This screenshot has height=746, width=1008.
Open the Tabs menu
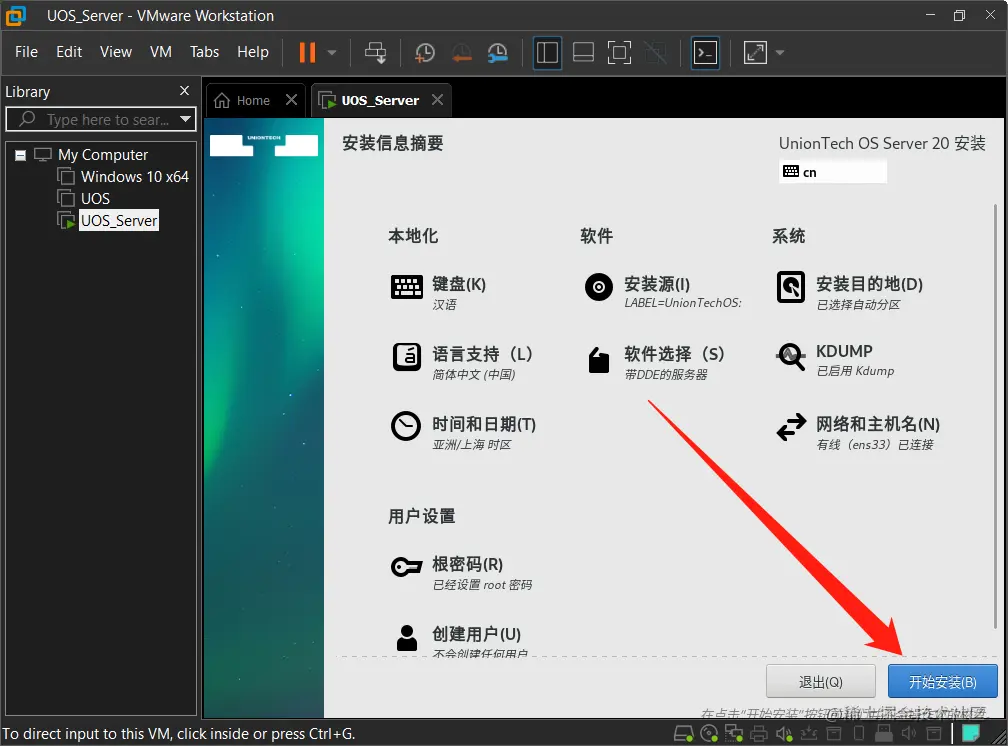point(204,51)
